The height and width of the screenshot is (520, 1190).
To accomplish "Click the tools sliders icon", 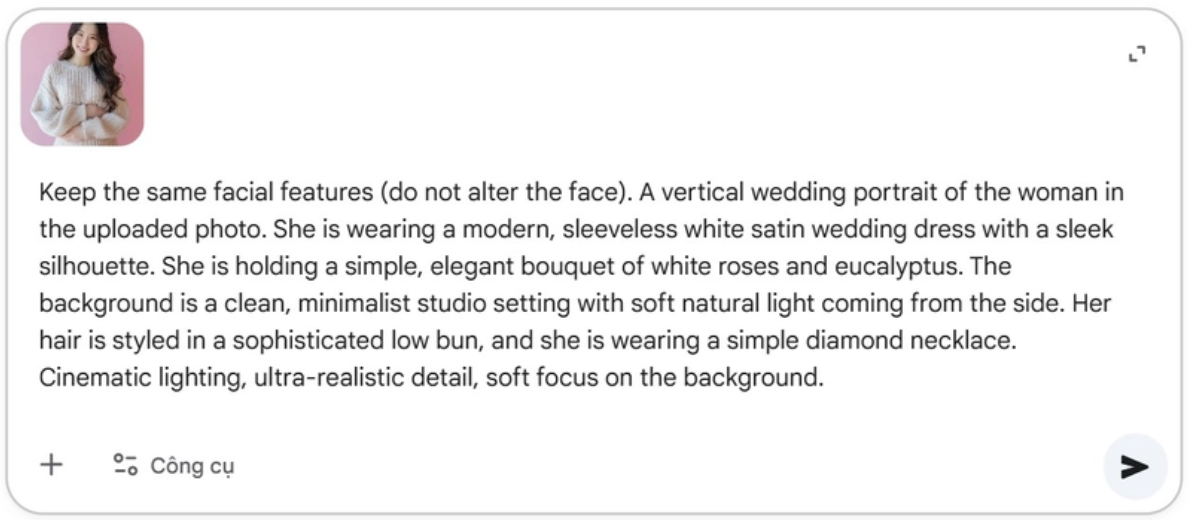I will (125, 465).
